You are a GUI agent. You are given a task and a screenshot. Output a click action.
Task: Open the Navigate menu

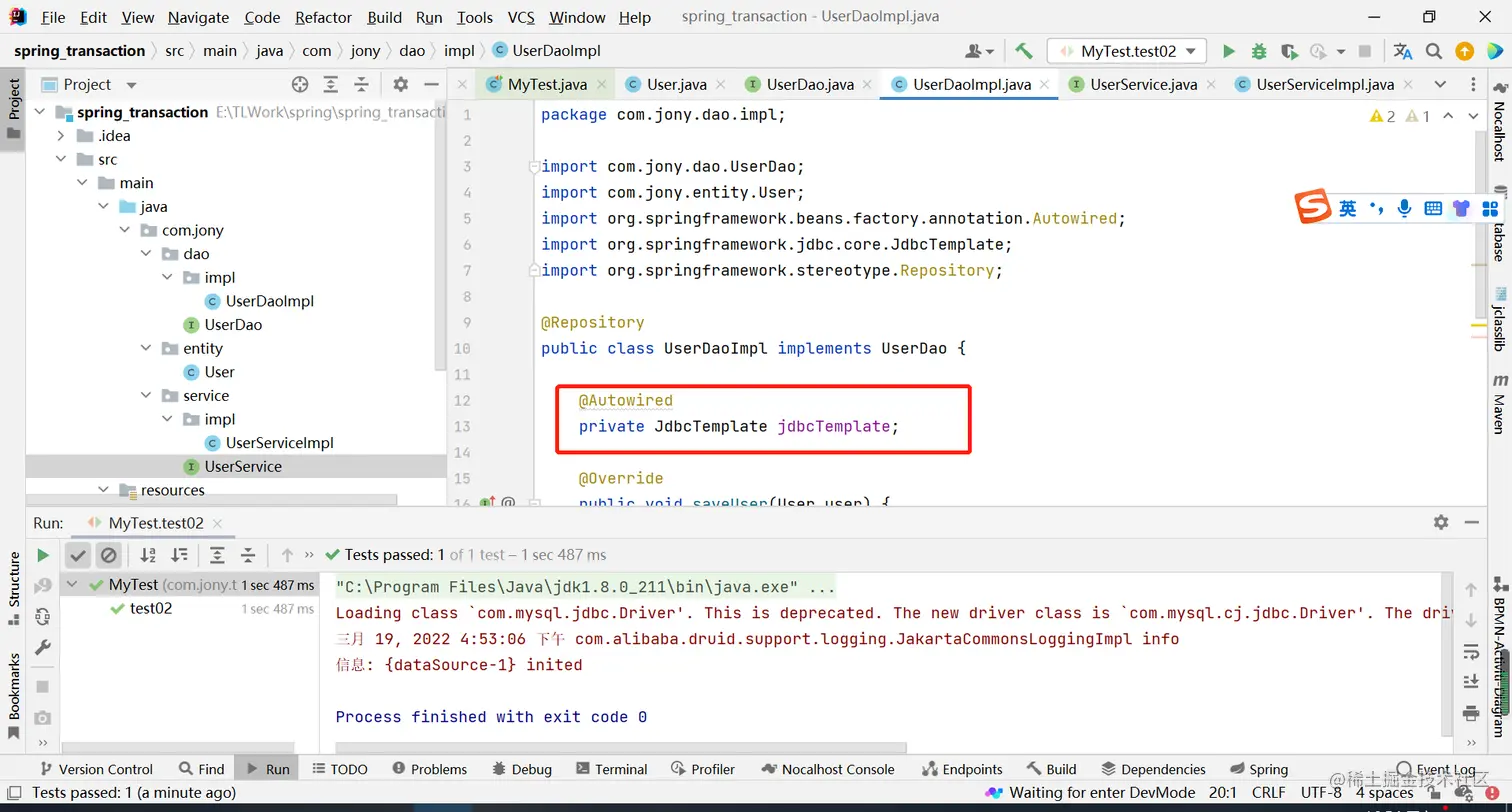click(x=198, y=17)
